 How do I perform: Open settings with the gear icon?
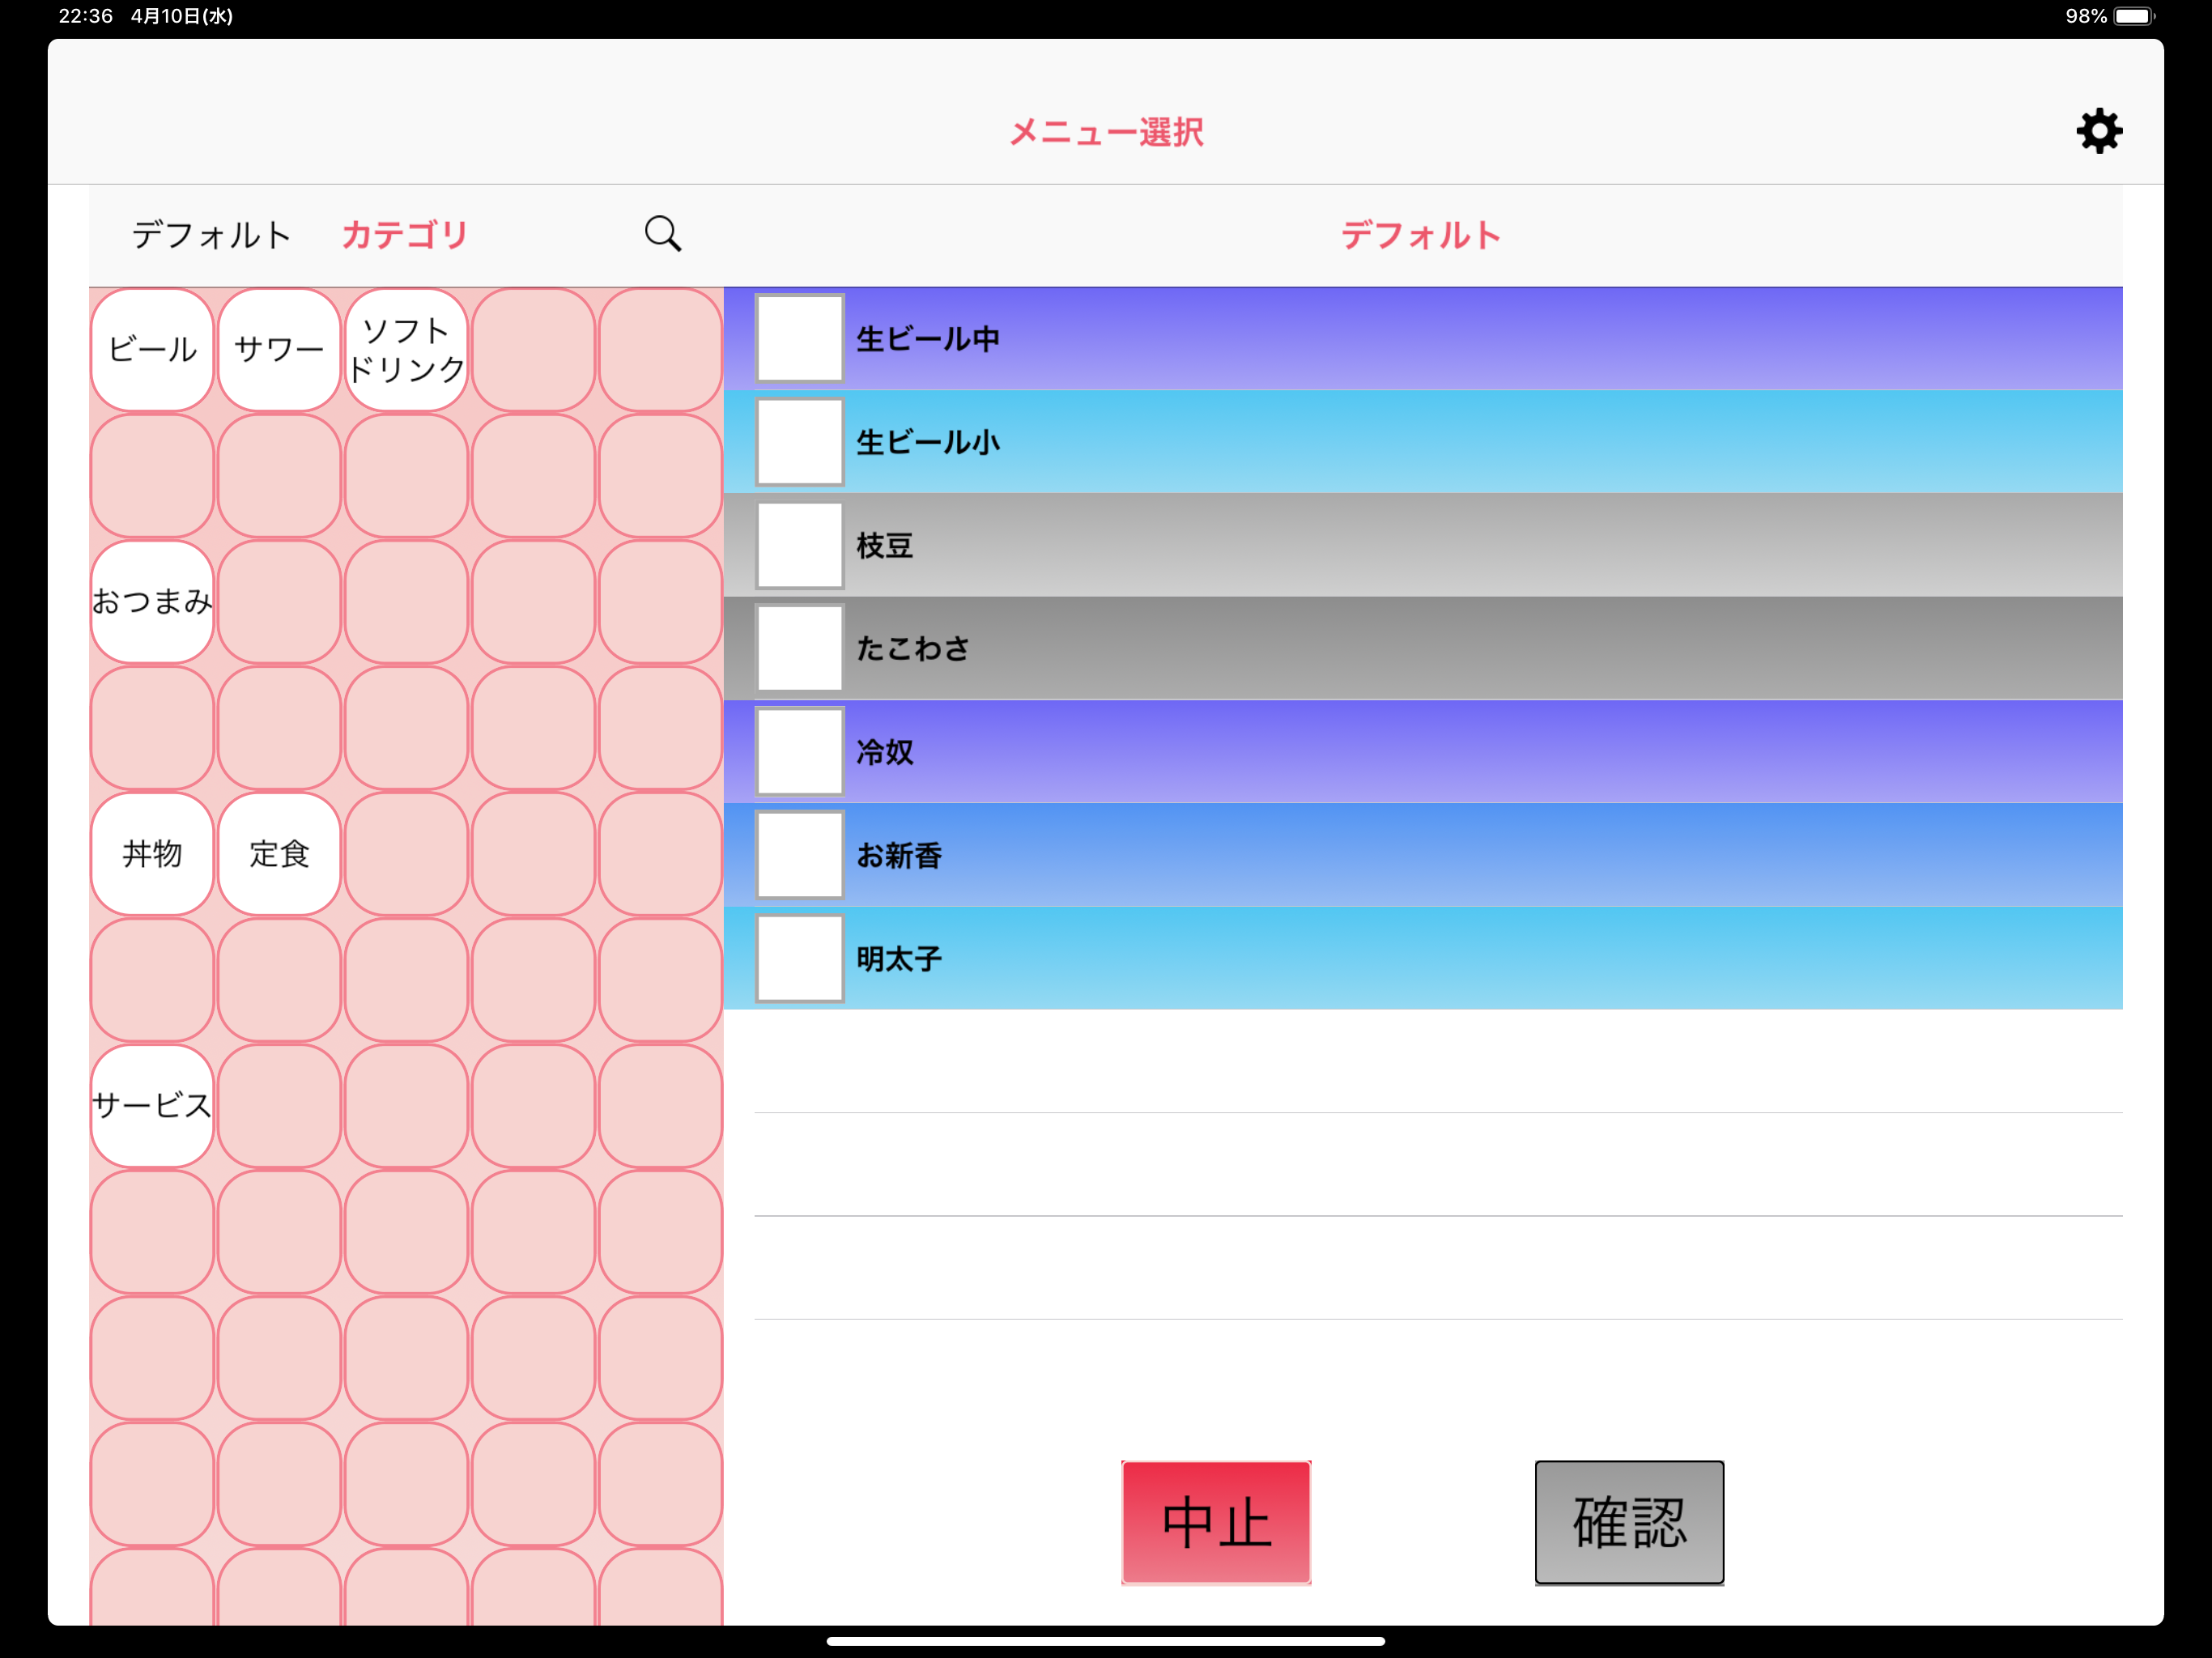click(2098, 131)
